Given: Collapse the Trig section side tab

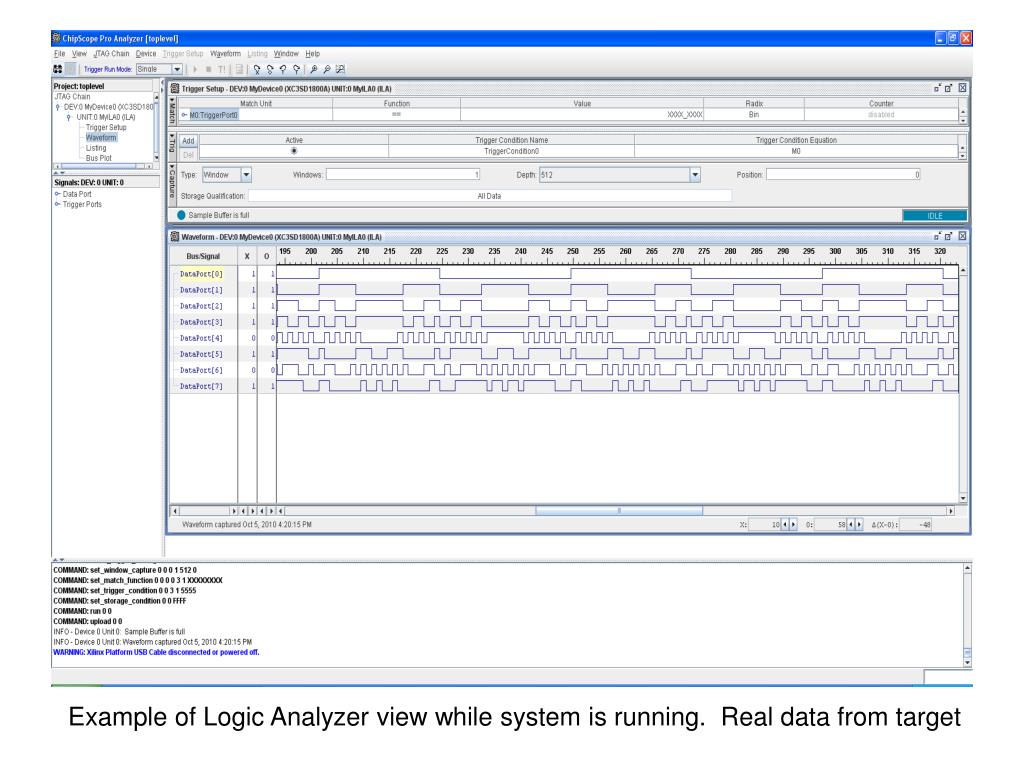Looking at the screenshot, I should coord(172,145).
